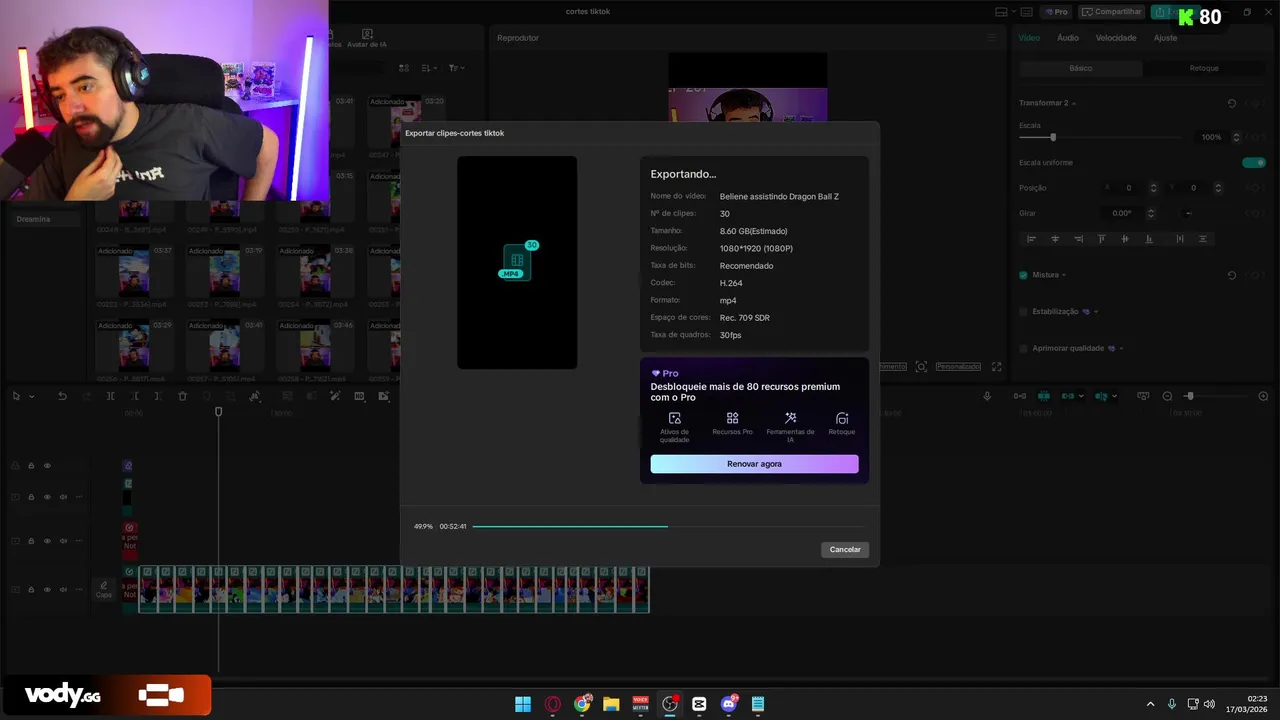Reset the Transformar 2 settings with the reset arrow

1231,103
